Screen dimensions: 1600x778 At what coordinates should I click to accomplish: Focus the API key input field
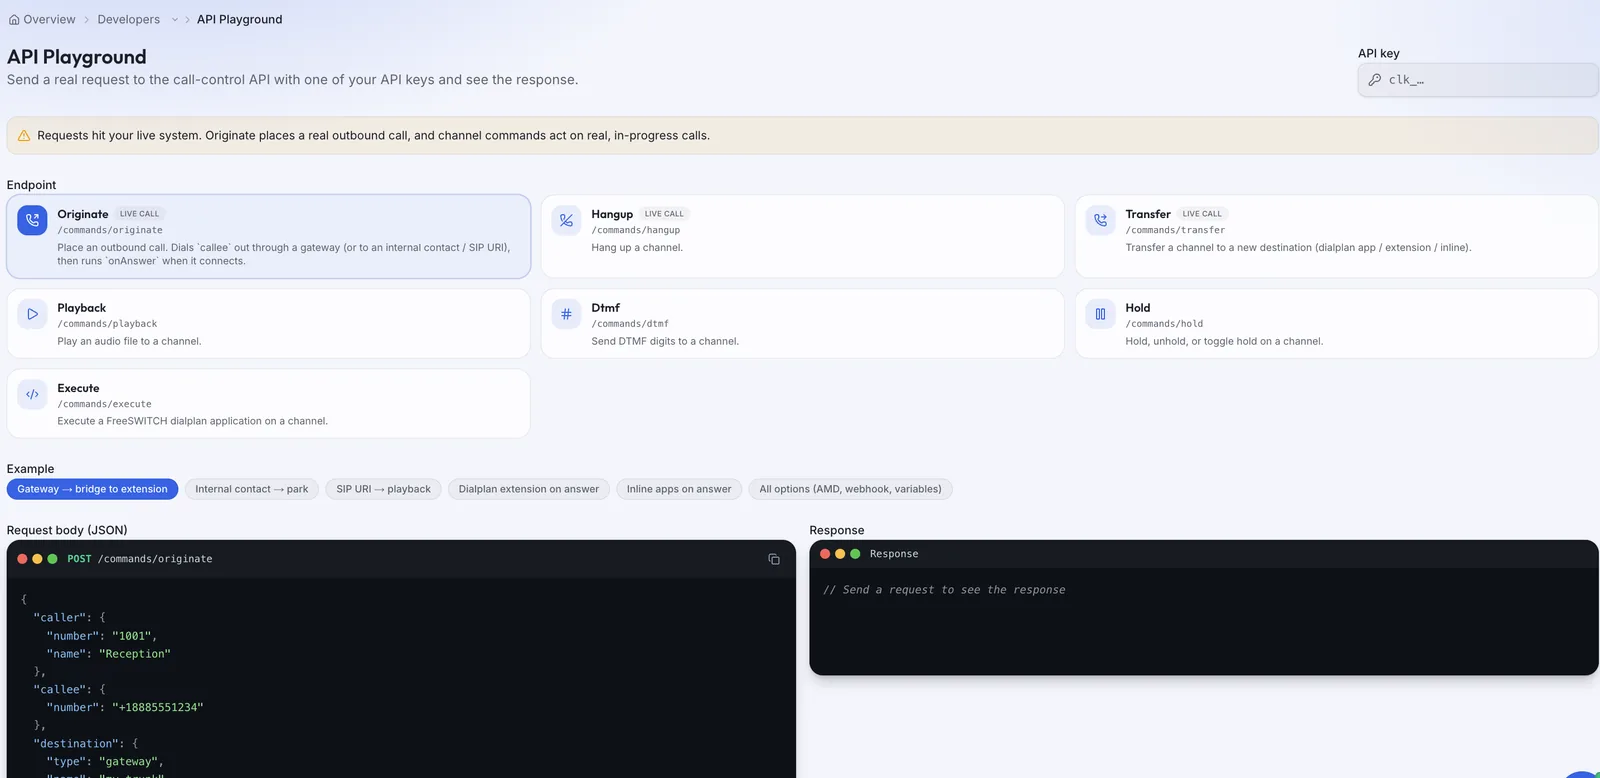pos(1478,80)
